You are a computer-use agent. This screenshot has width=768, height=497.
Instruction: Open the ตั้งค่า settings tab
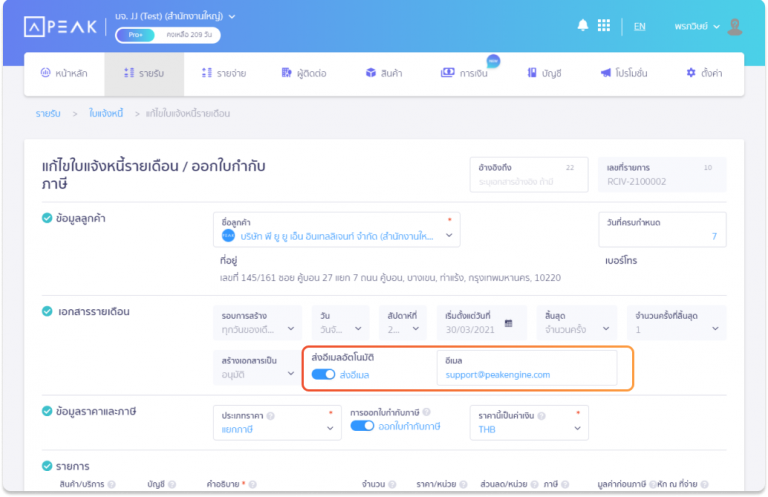704,73
